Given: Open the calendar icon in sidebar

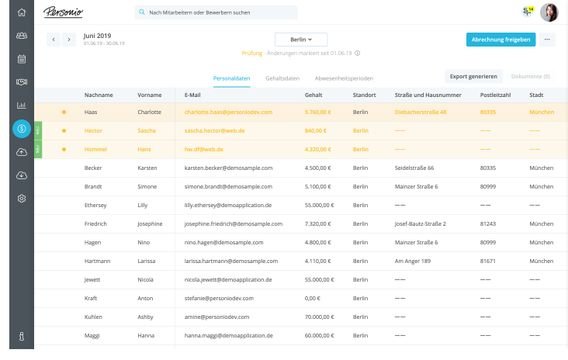Looking at the screenshot, I should click(22, 59).
